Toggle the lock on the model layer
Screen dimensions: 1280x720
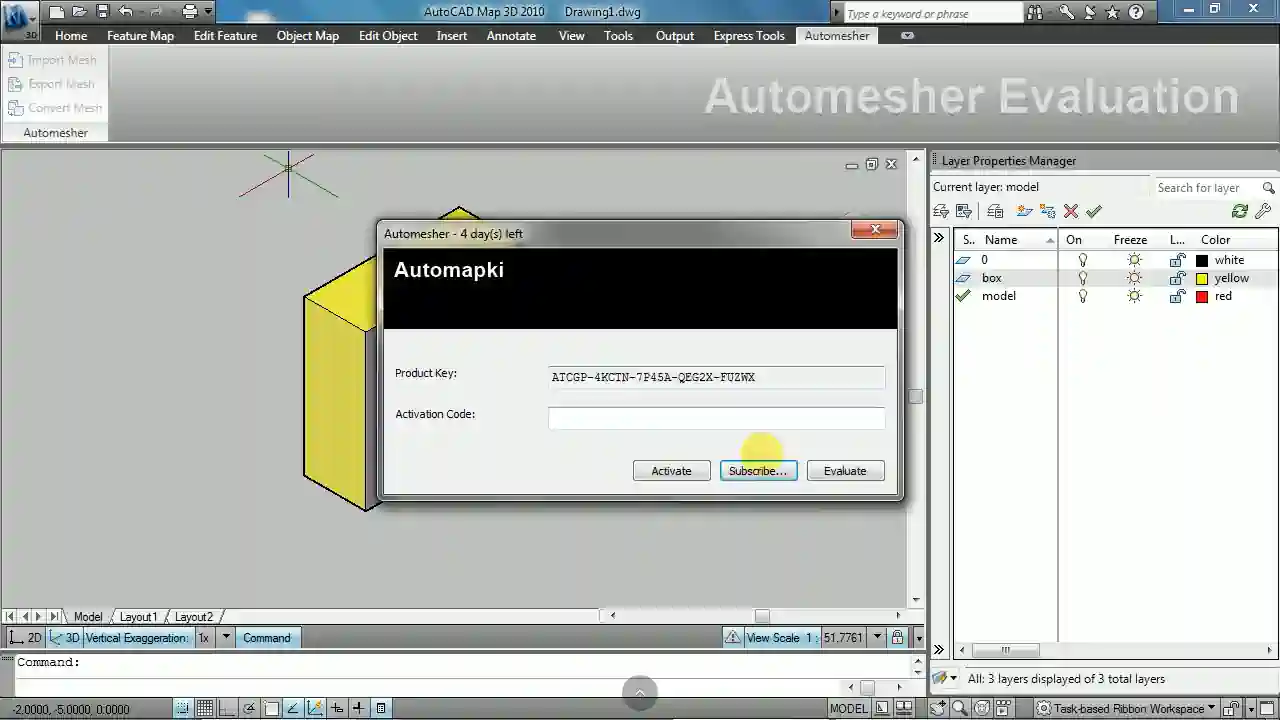1177,296
